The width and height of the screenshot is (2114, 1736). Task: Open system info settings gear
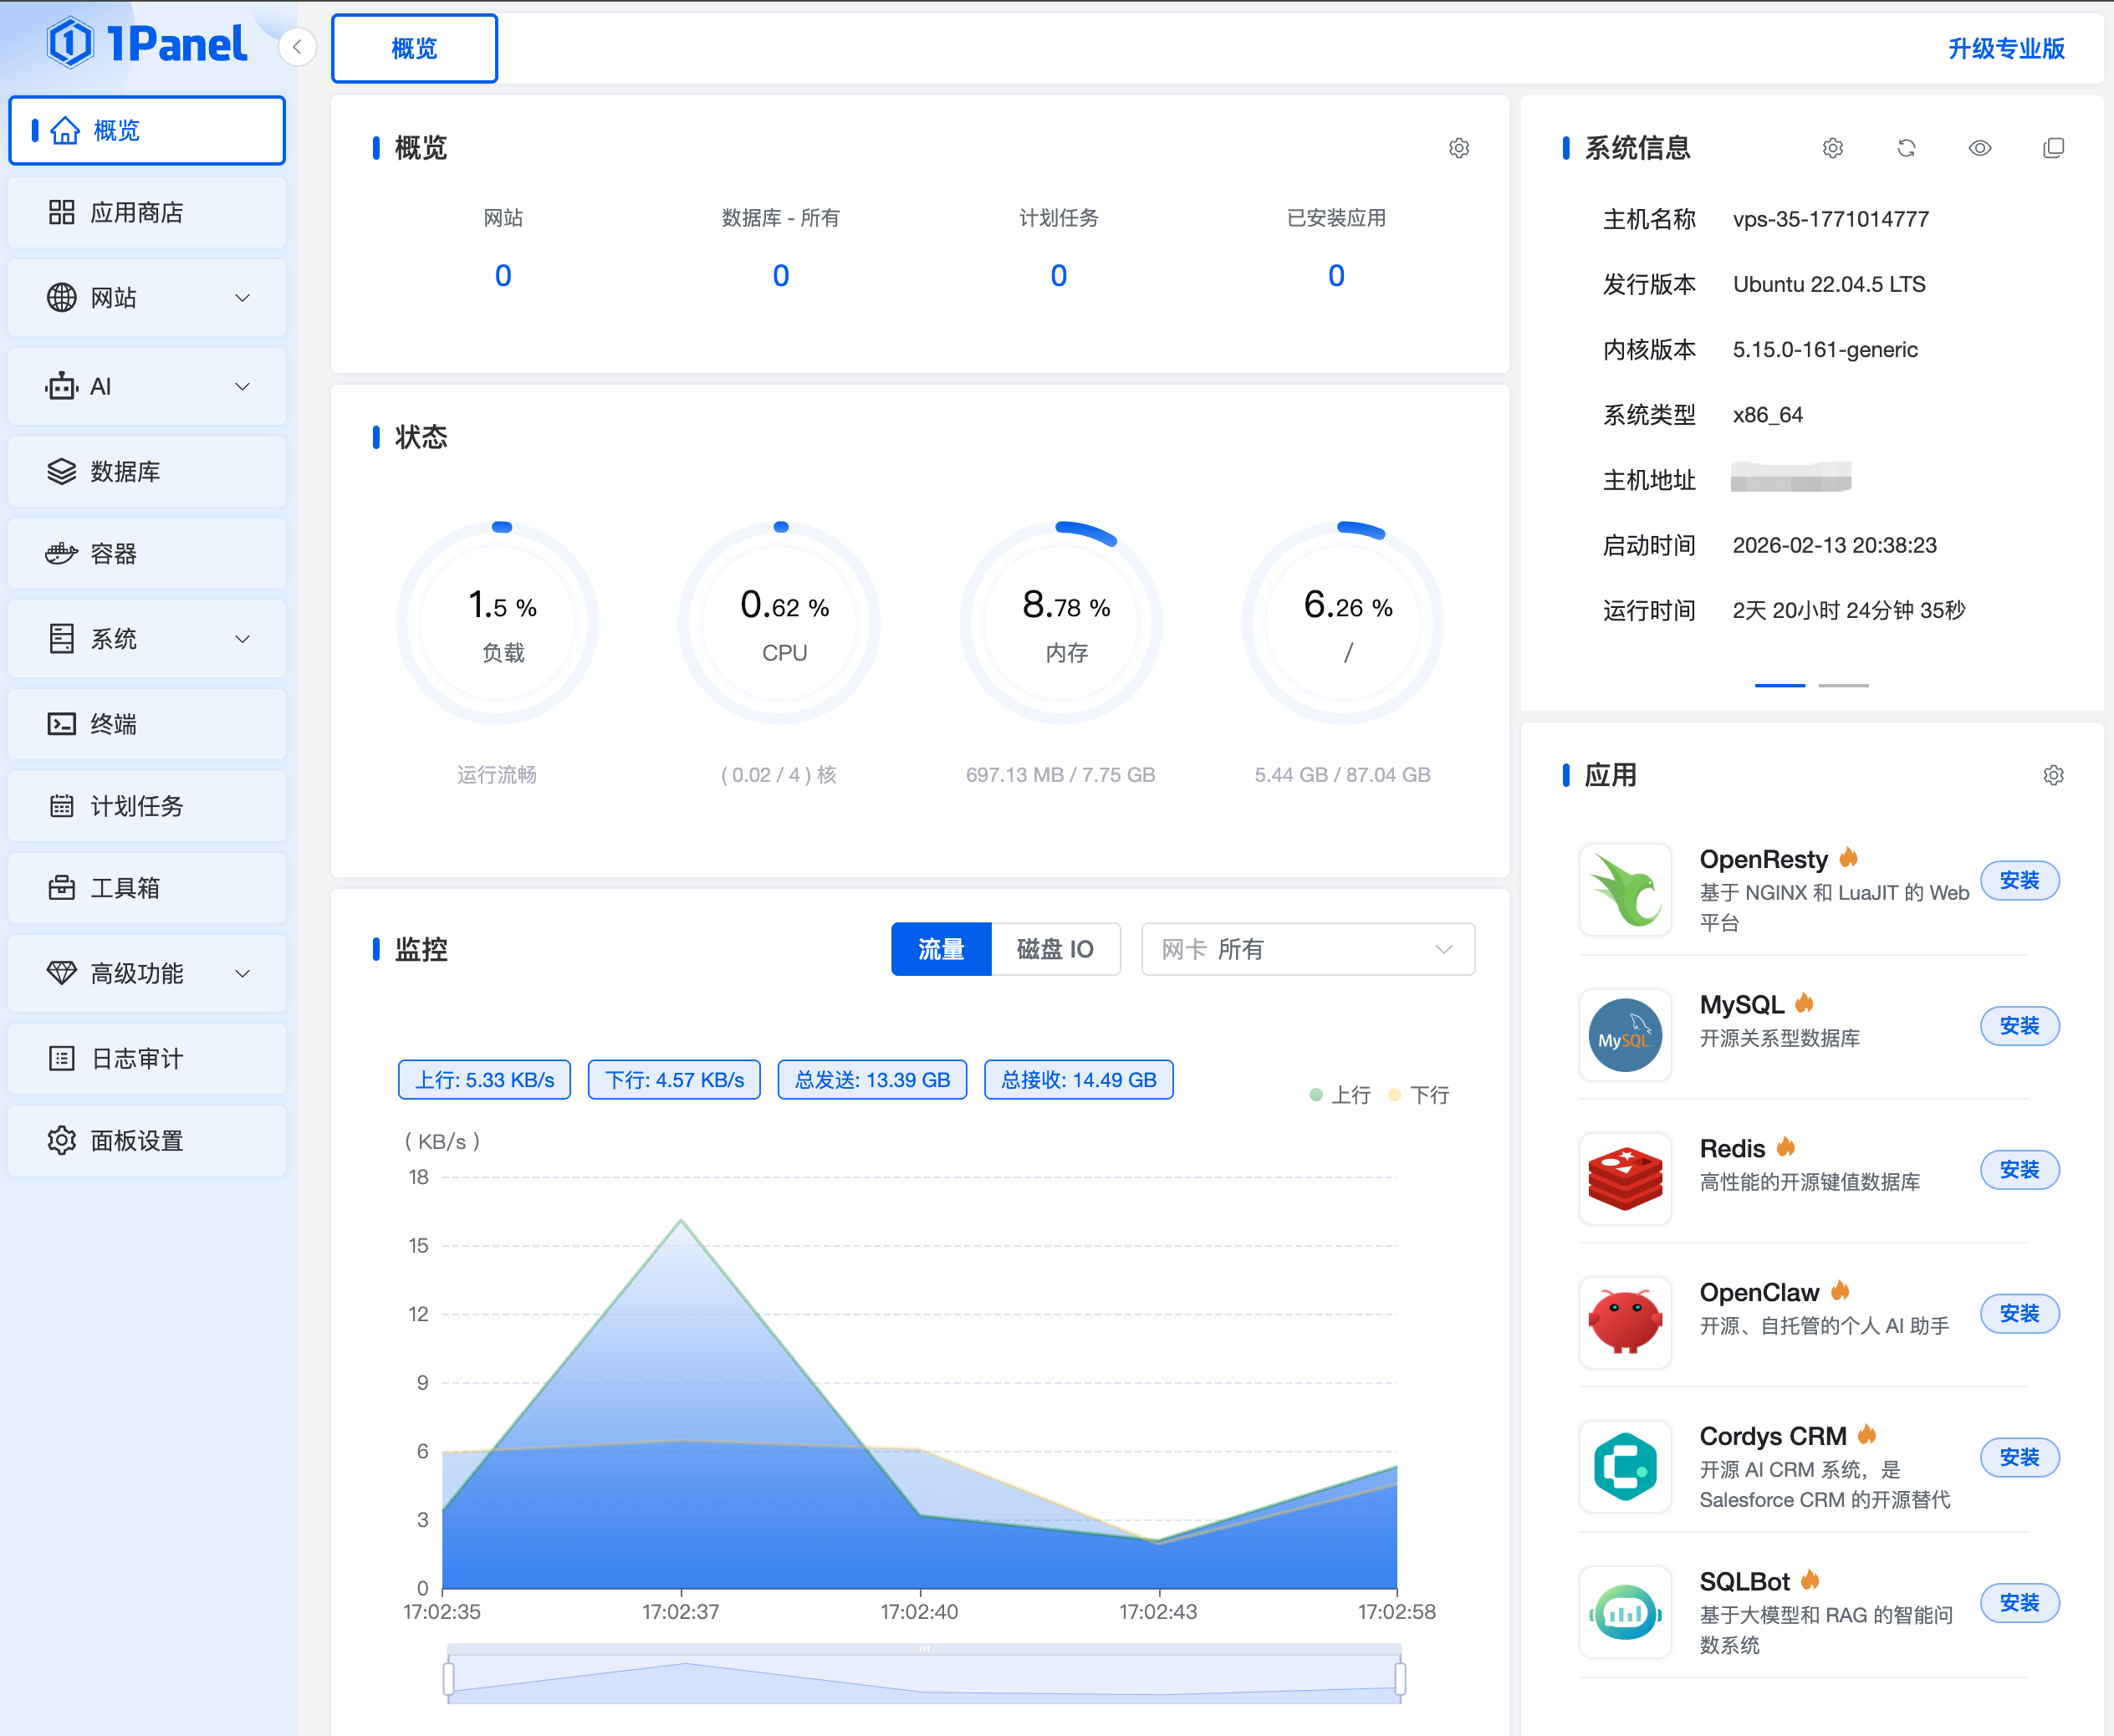tap(1832, 148)
